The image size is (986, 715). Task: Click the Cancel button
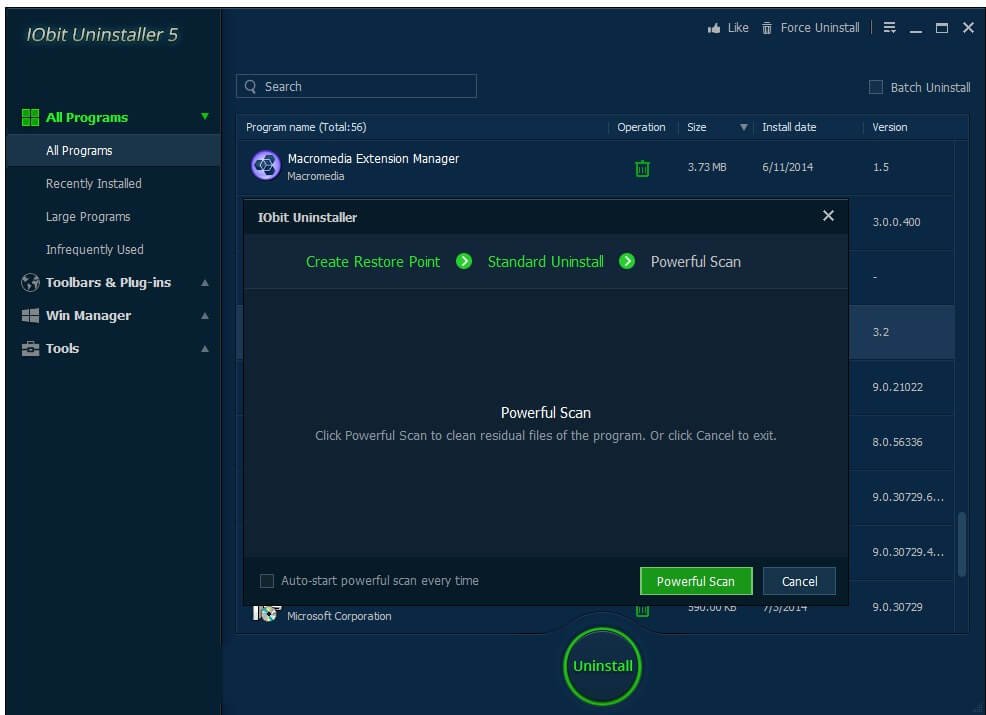(x=799, y=581)
